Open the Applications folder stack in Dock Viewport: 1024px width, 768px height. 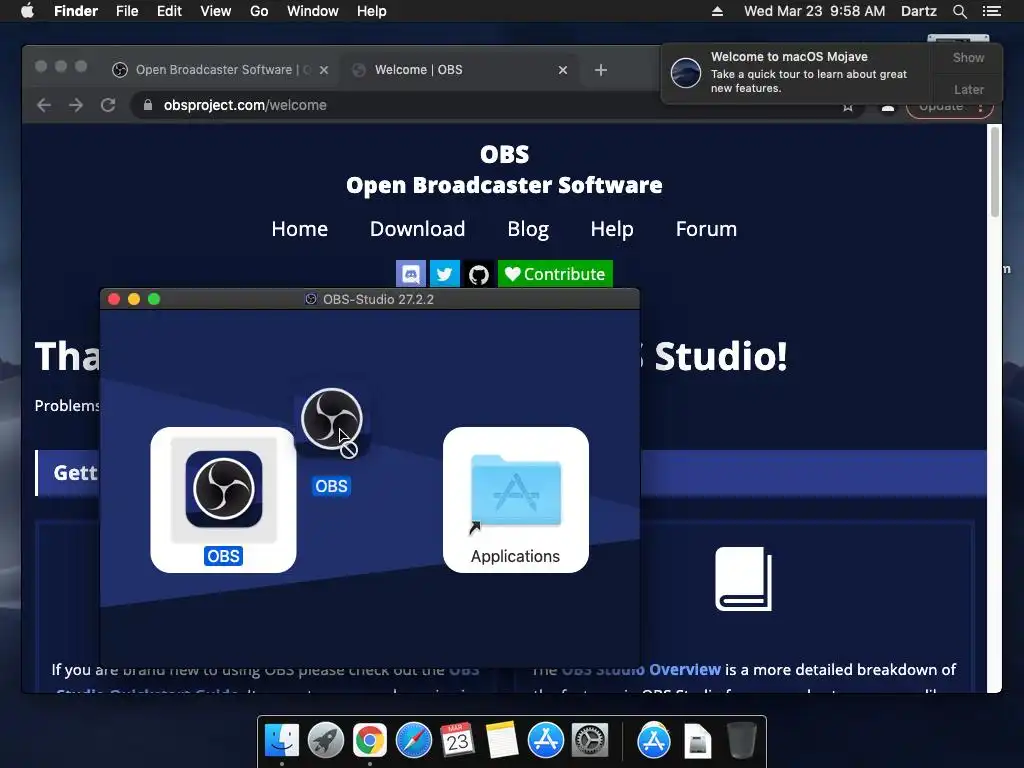tap(654, 741)
